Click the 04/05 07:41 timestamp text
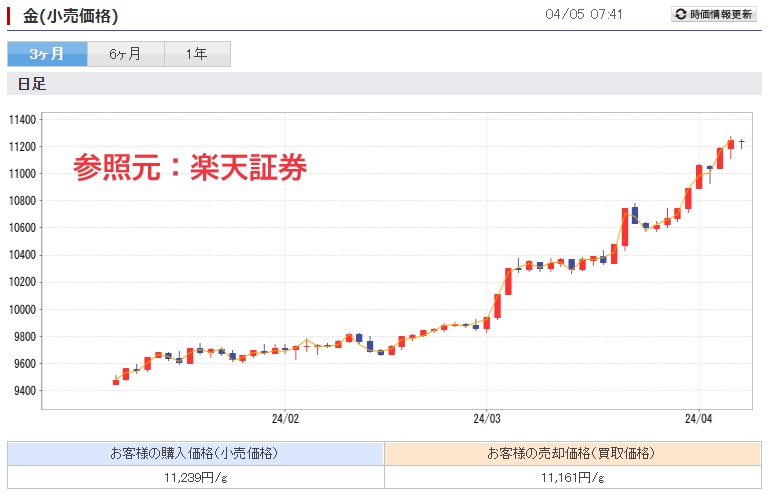Image resolution: width=775 pixels, height=504 pixels. pyautogui.click(x=583, y=14)
